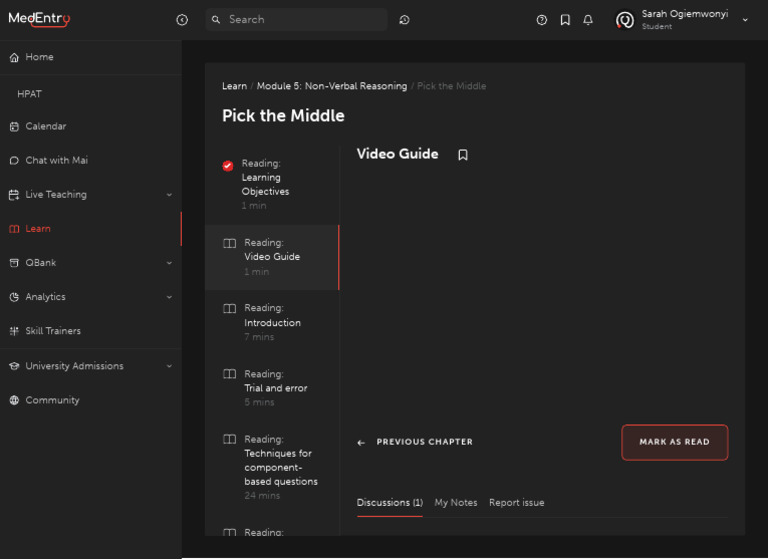Click the University Admissions graduation cap icon
Image resolution: width=768 pixels, height=559 pixels.
[x=14, y=366]
